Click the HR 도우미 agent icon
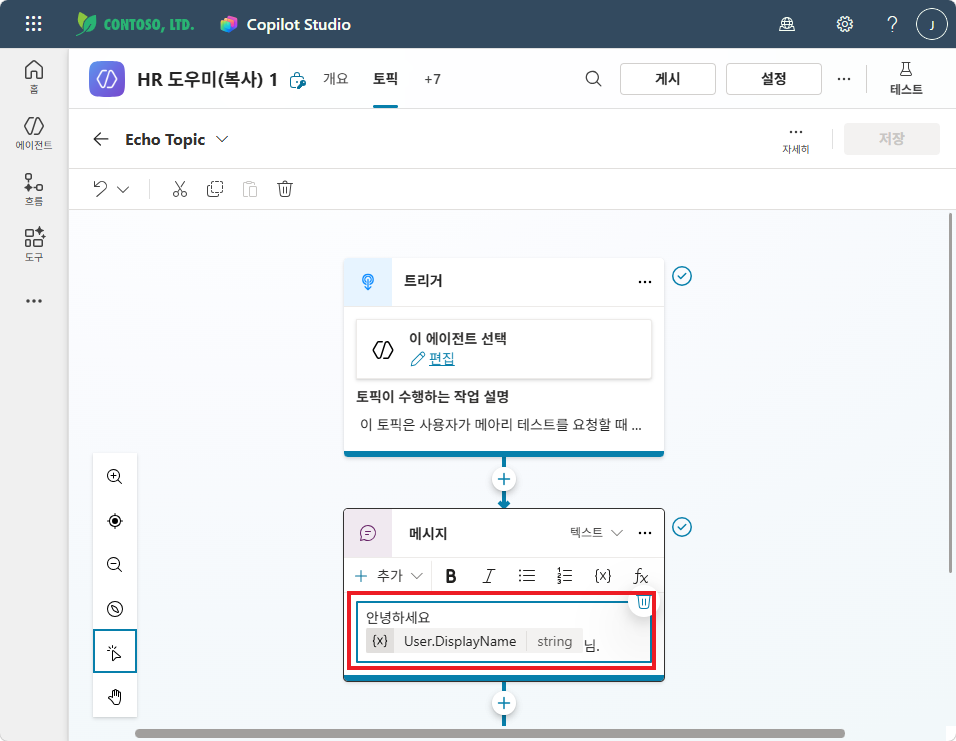Viewport: 956px width, 741px height. [107, 79]
